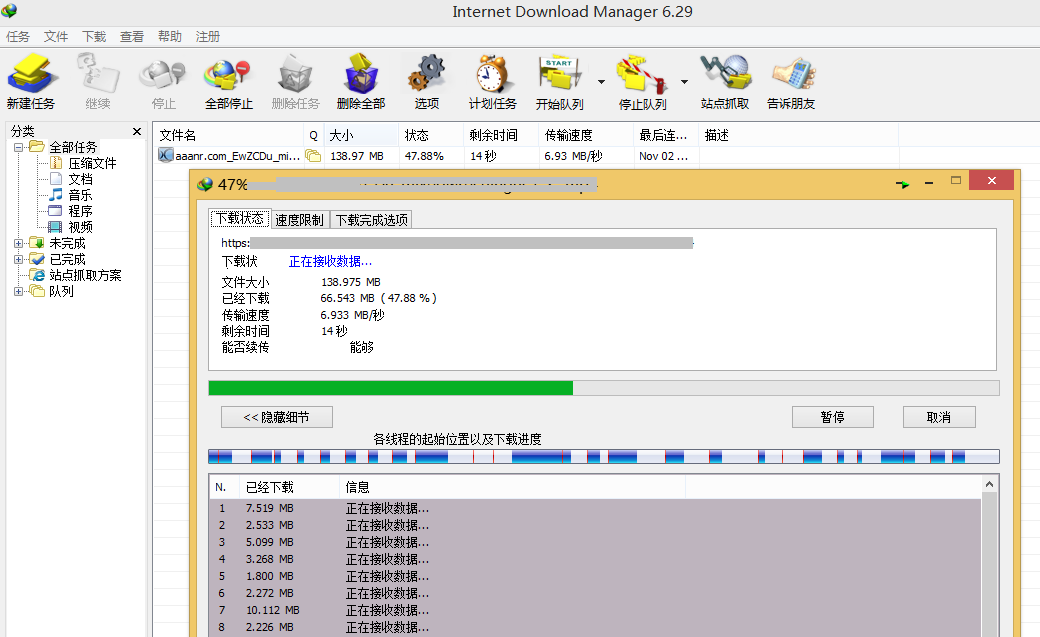1040x637 pixels.
Task: Select 站点抓取方案 in tree
Action: (86, 275)
